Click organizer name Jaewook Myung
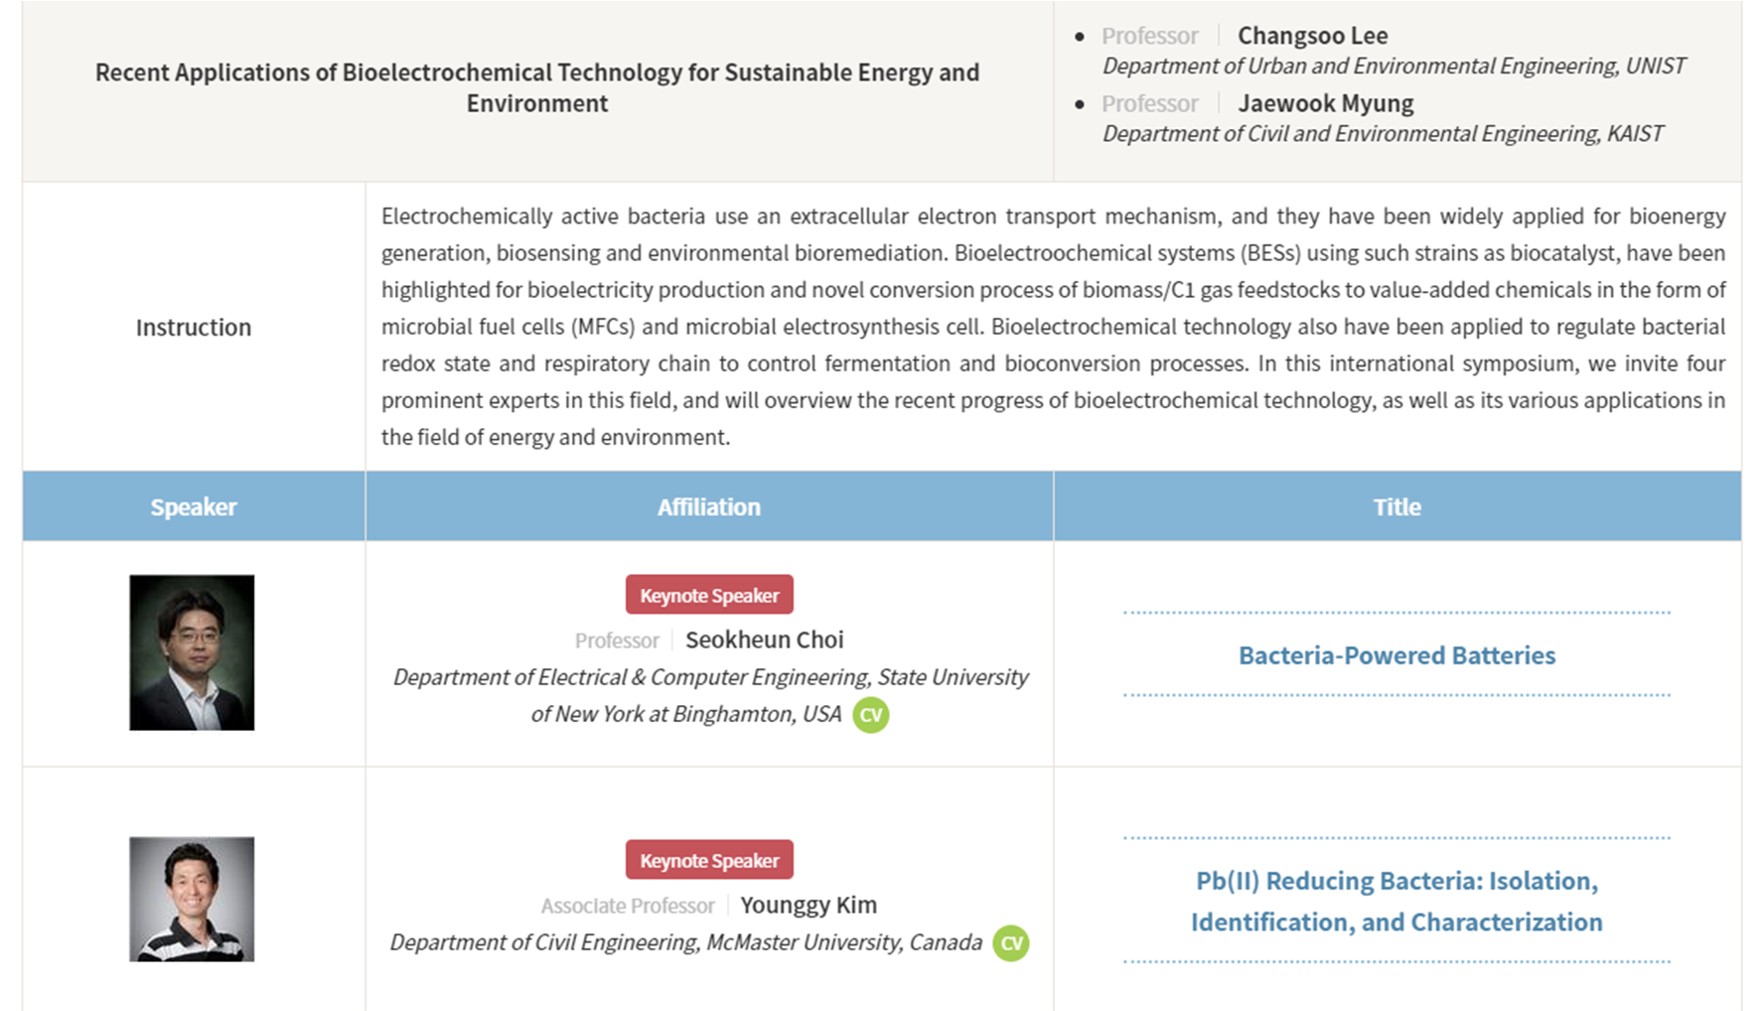This screenshot has width=1760, height=1011. pos(1325,104)
